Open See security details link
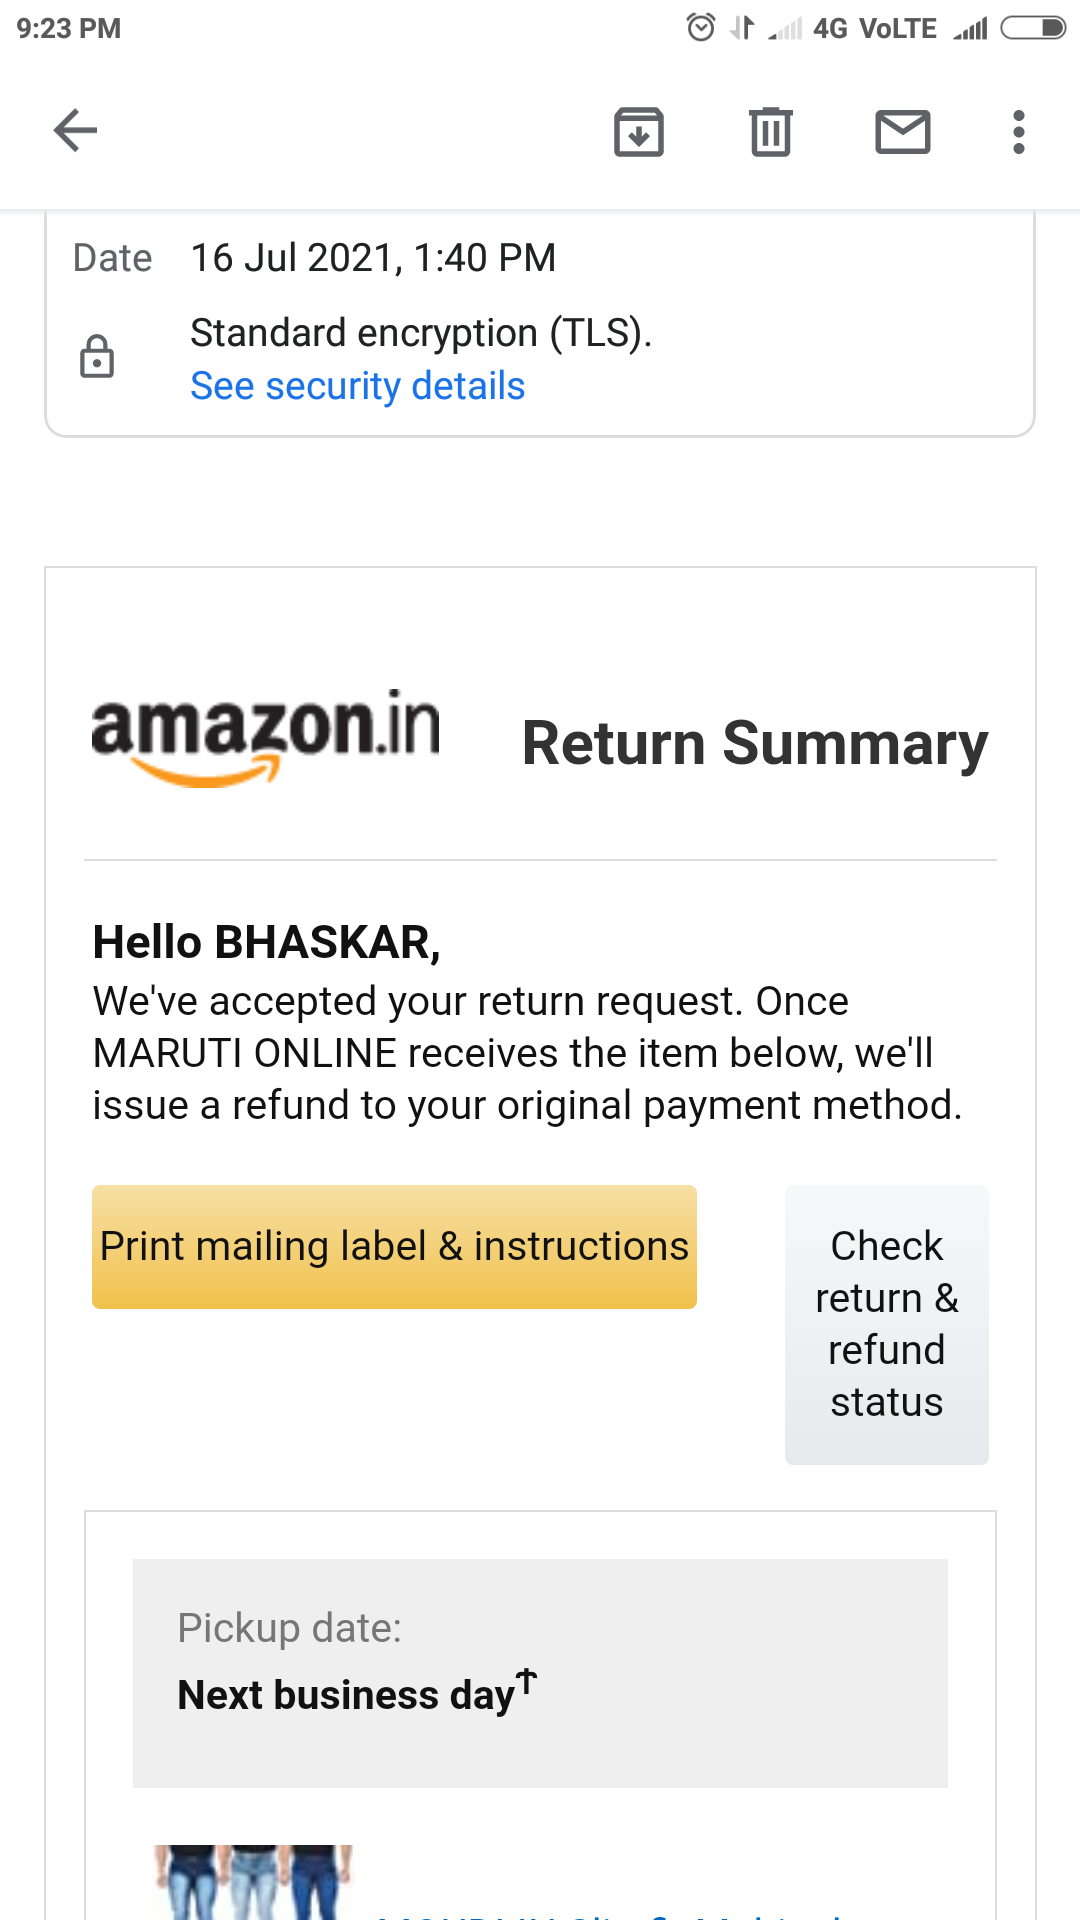The image size is (1080, 1920). pyautogui.click(x=357, y=386)
